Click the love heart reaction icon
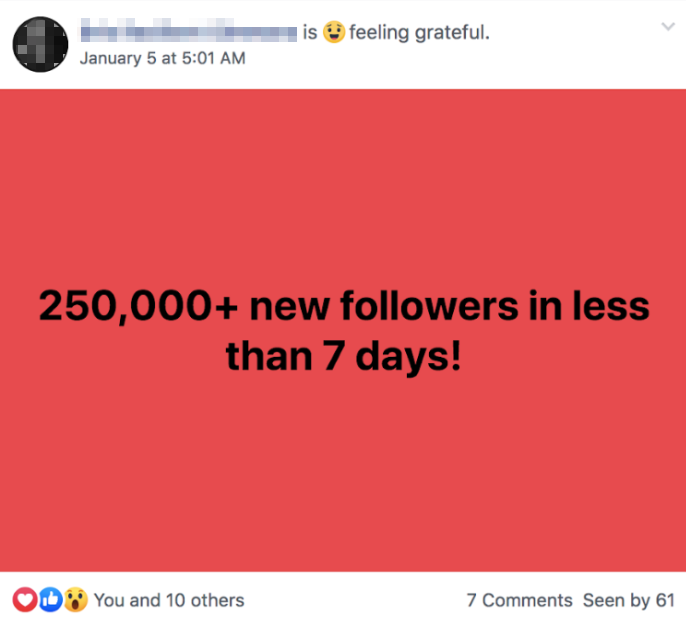 pyautogui.click(x=25, y=600)
